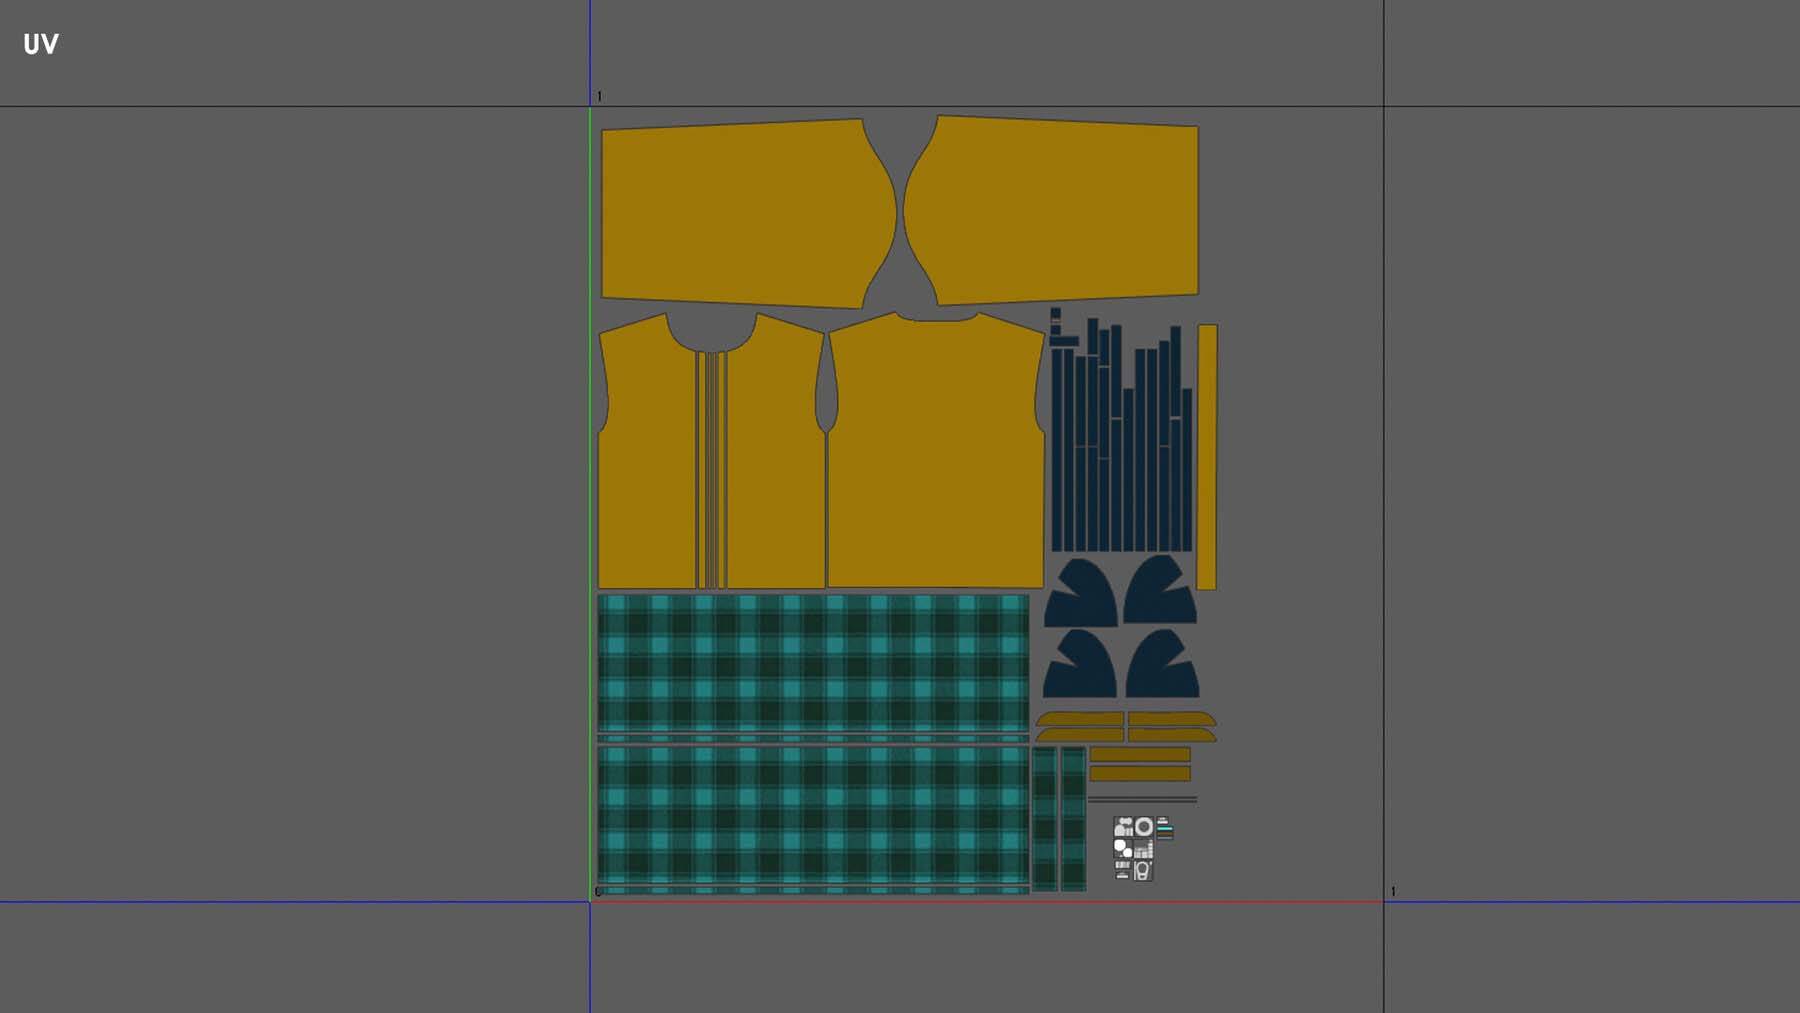Select the cyan bar in the hardware cluster
1800x1013 pixels.
(x=1165, y=828)
